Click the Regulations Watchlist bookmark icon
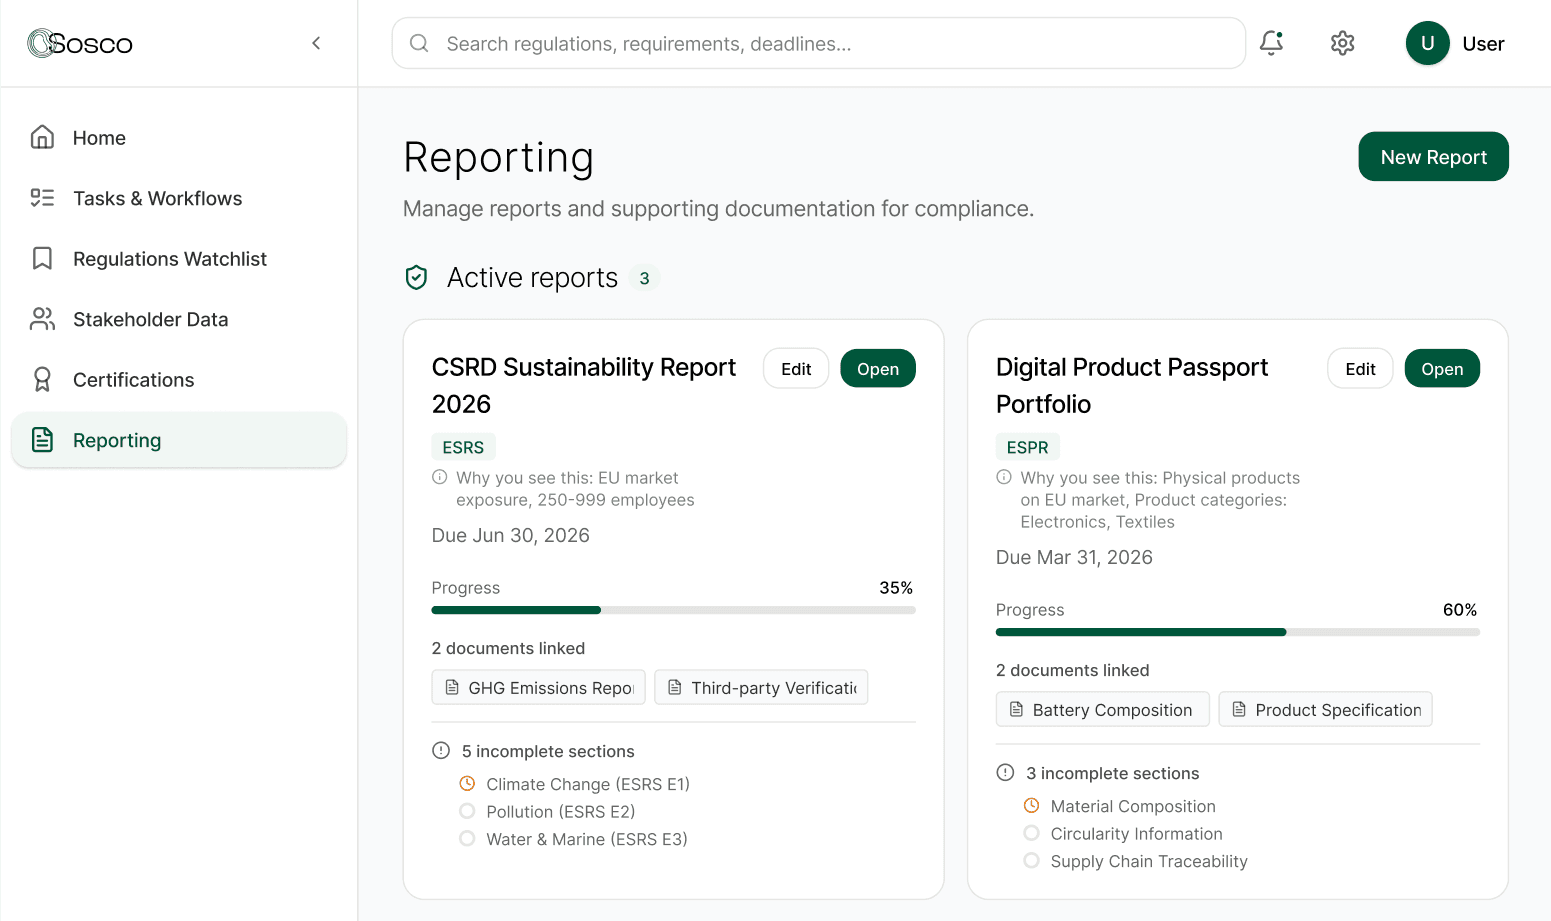 tap(41, 258)
